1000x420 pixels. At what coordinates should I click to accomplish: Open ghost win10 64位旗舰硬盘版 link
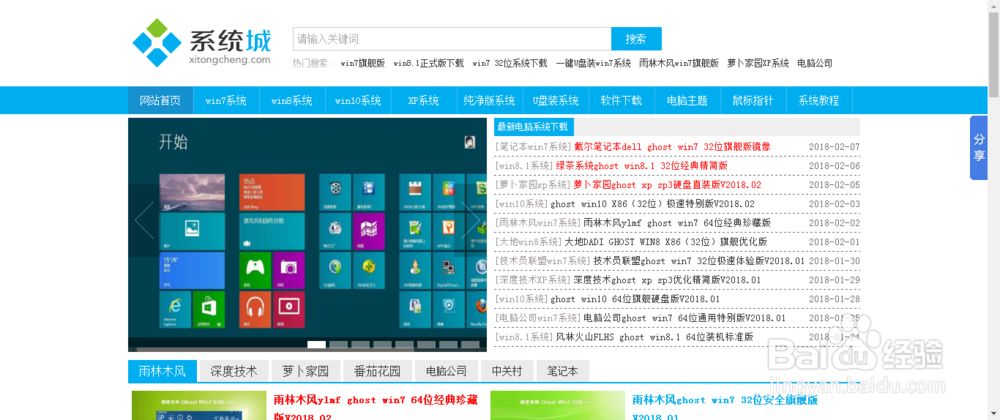635,299
